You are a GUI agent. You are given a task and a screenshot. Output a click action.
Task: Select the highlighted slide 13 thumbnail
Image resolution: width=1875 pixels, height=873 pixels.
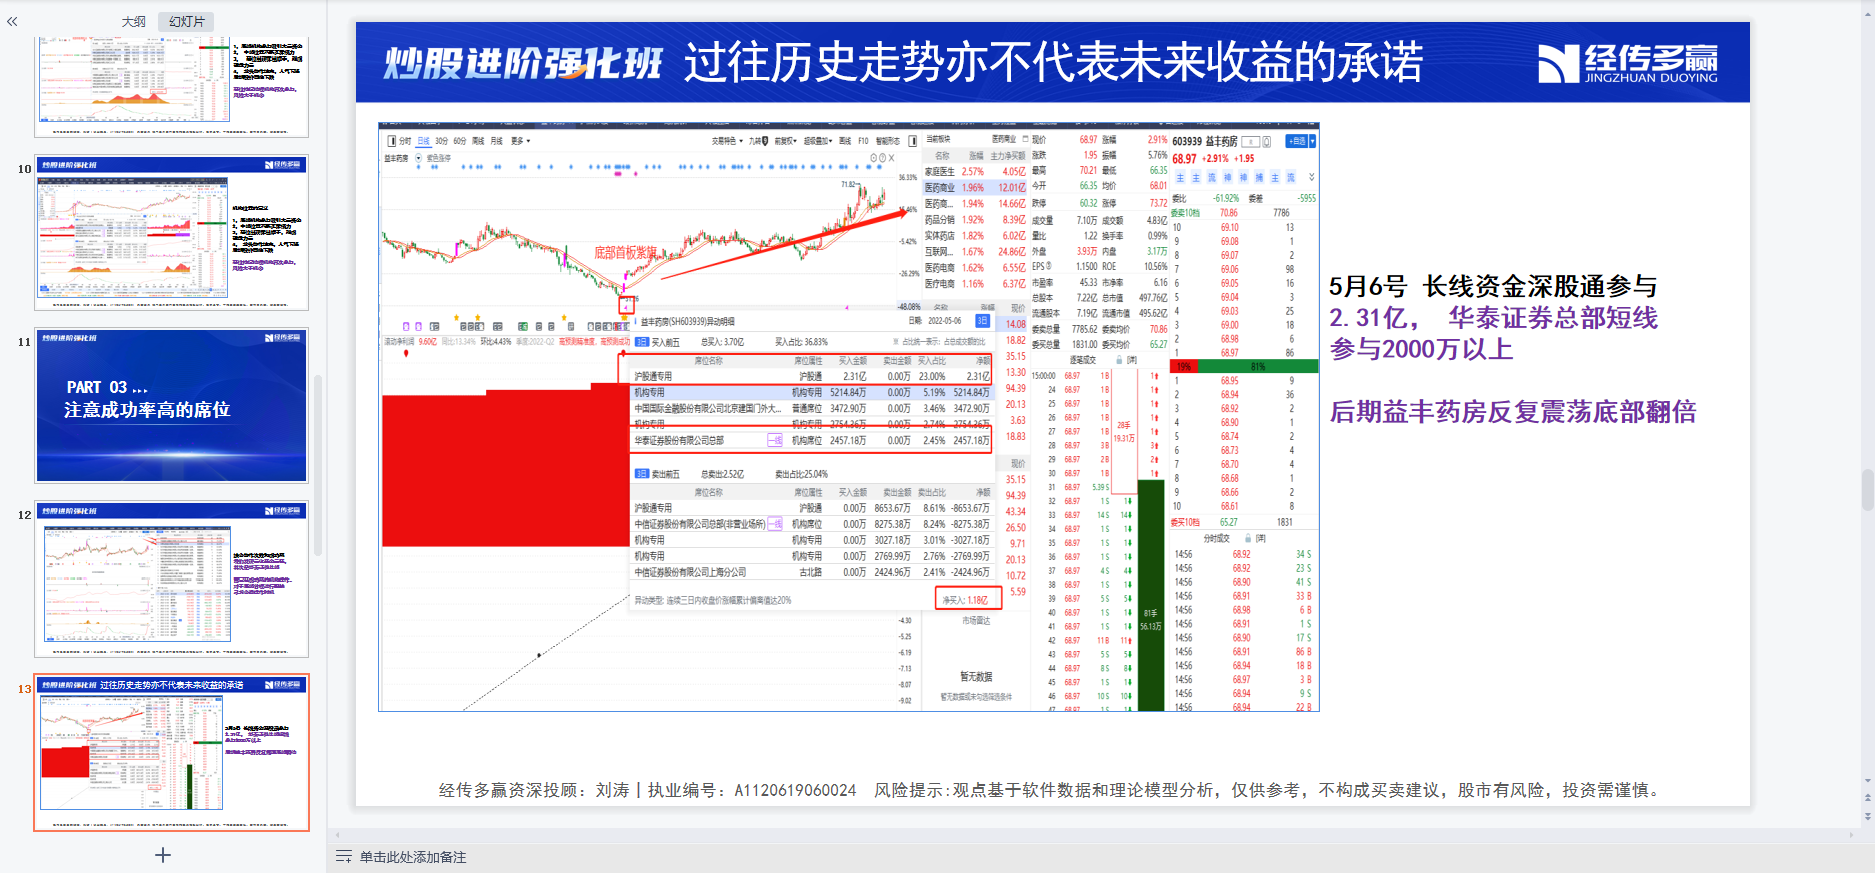(171, 752)
